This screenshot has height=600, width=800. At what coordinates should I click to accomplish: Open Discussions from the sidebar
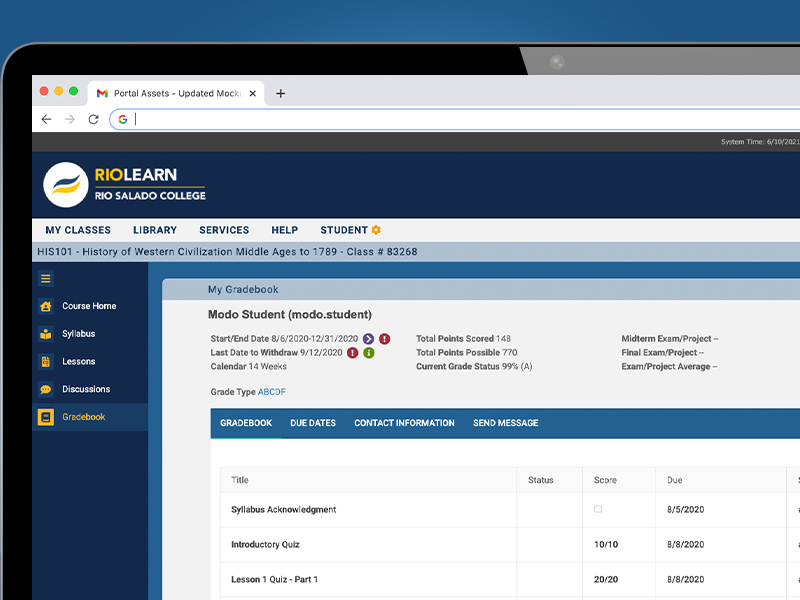click(x=86, y=389)
